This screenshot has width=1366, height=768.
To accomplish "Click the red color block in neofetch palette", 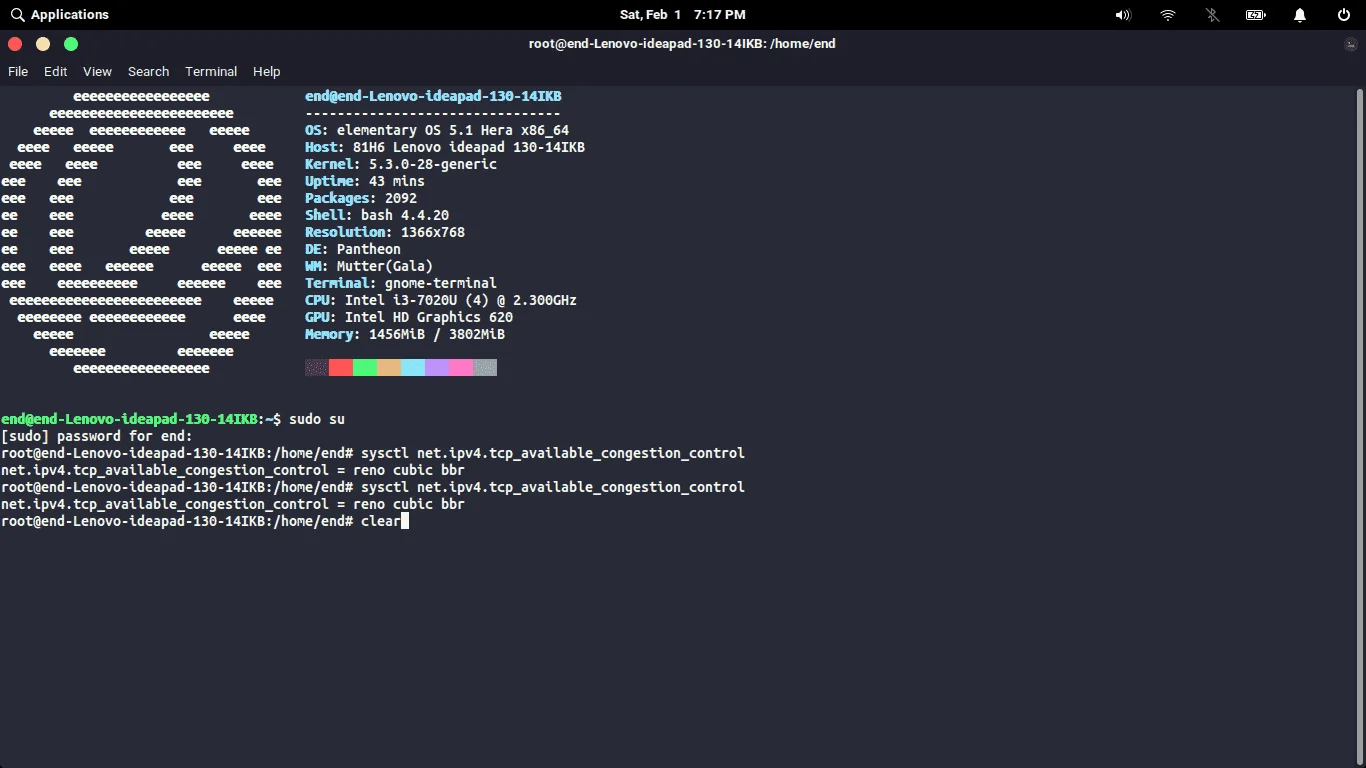I will pos(341,368).
